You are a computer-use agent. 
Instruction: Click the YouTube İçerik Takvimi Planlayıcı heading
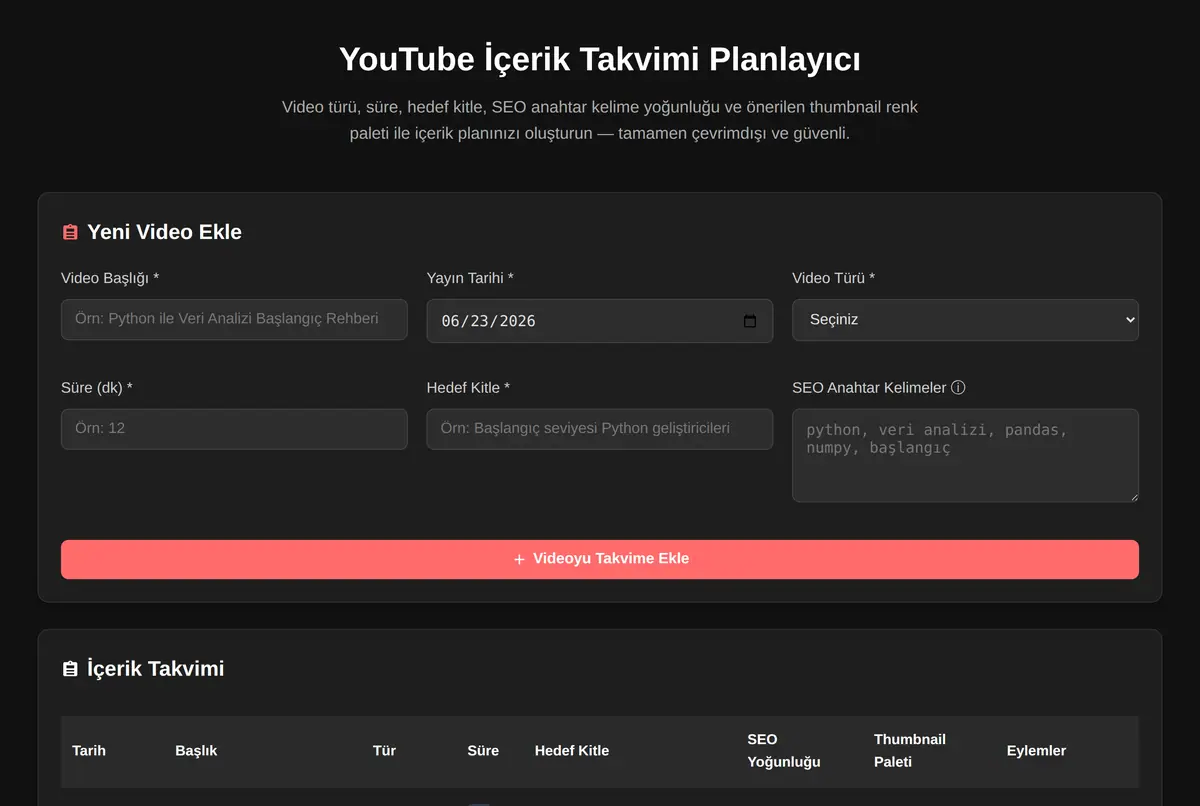(600, 59)
